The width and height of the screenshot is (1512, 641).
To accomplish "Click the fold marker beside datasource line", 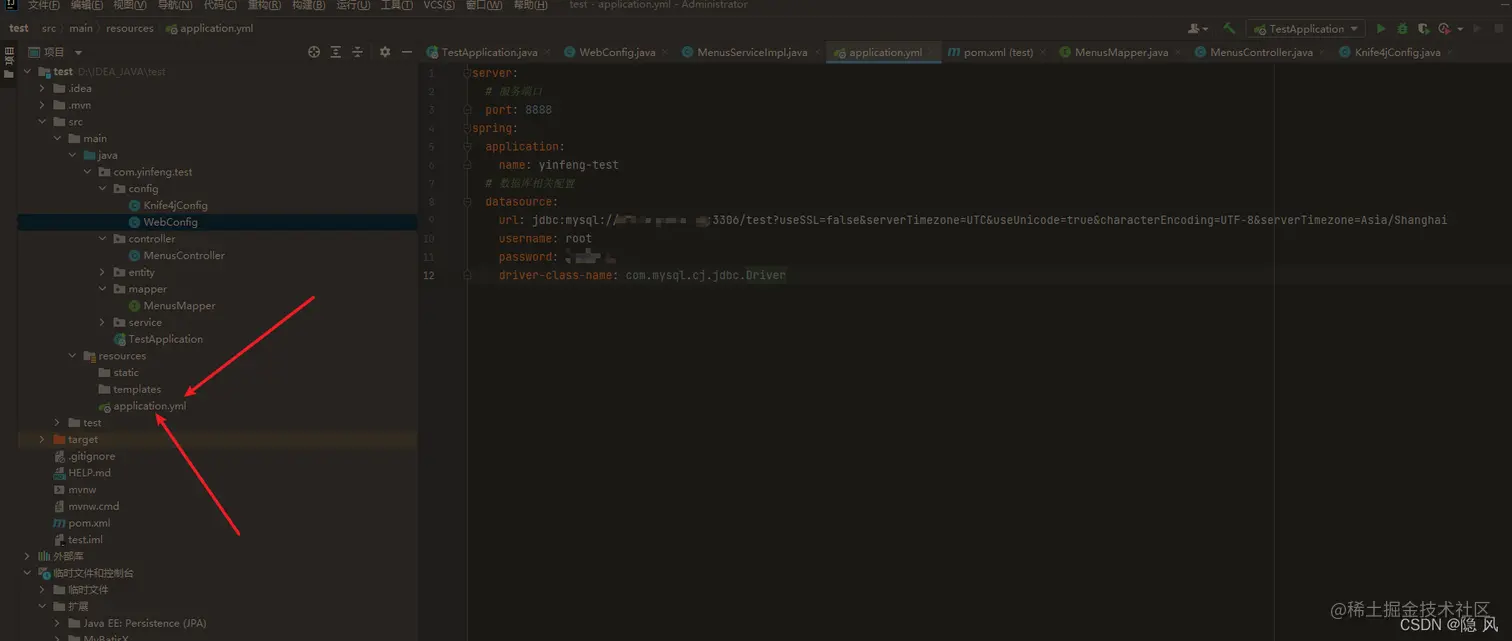I will coord(467,202).
